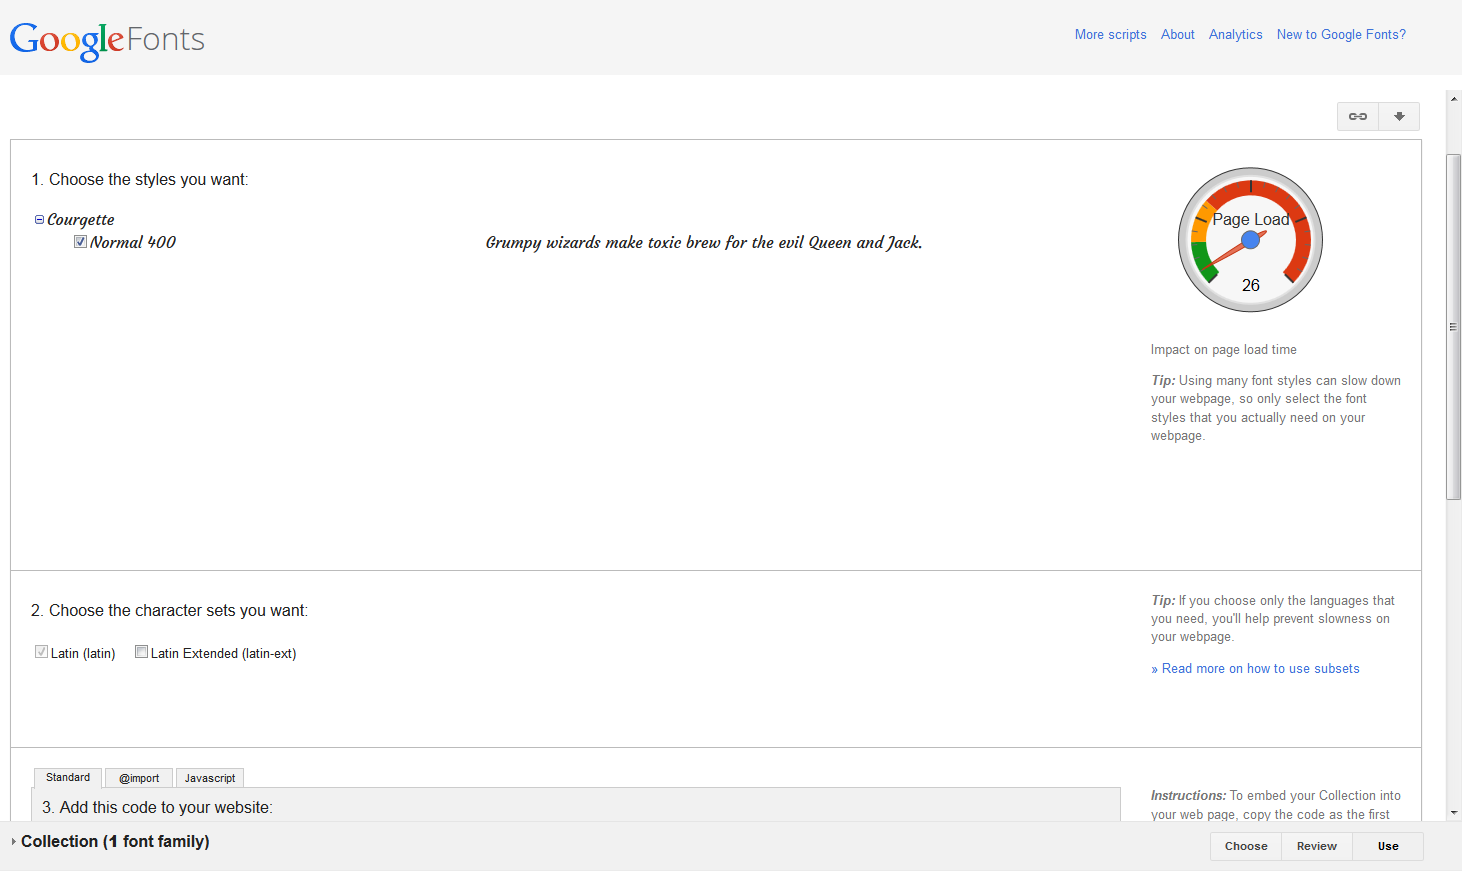
Task: Enable the Latin Extended character set
Action: tap(142, 652)
